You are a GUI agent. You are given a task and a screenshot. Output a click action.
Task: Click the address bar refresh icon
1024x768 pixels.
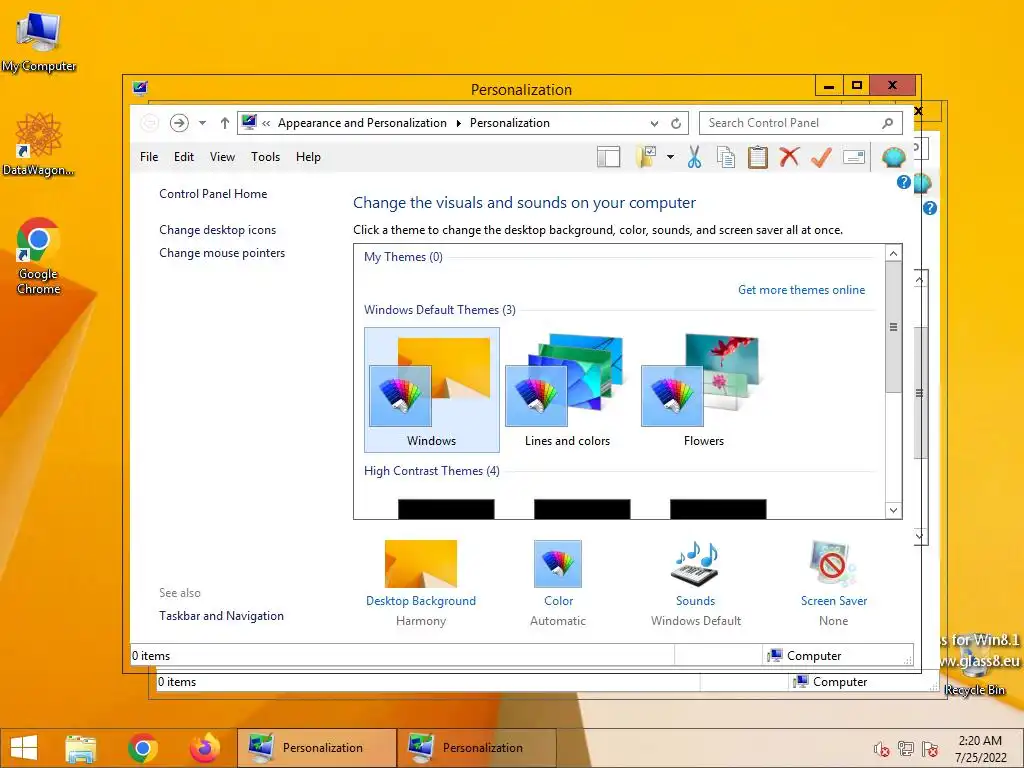[x=676, y=123]
